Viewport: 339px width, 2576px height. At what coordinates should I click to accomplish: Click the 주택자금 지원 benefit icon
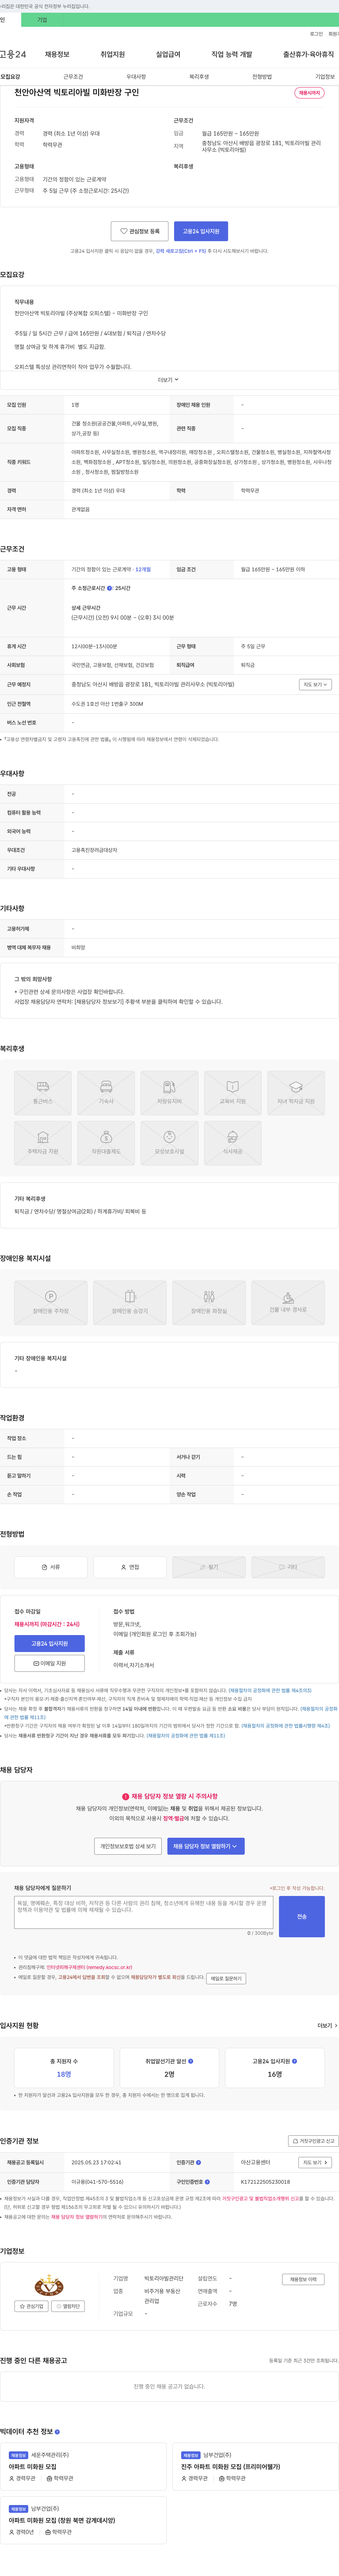[x=43, y=1143]
